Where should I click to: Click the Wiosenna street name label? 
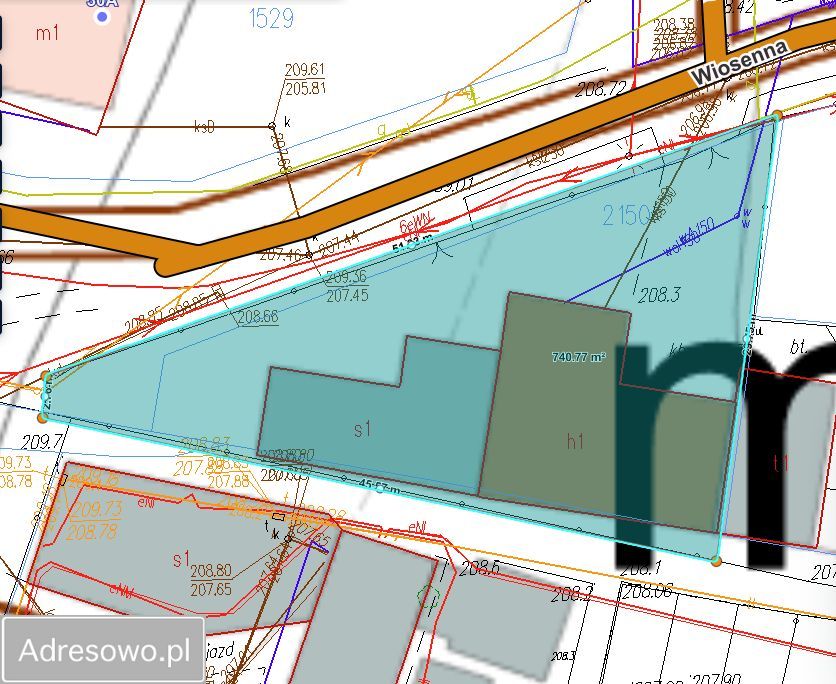pos(739,62)
